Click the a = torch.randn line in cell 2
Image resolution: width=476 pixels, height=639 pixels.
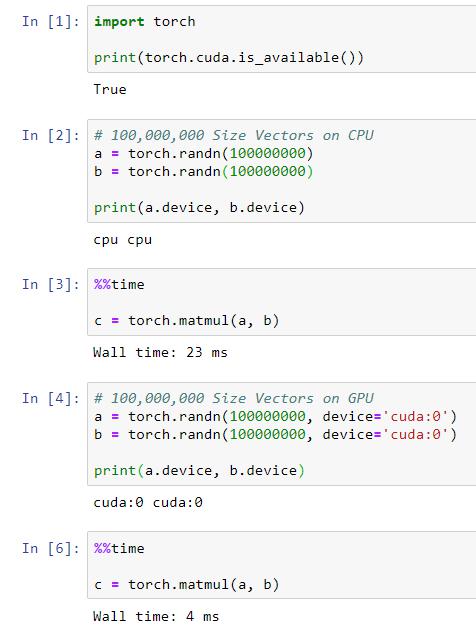[x=203, y=154]
